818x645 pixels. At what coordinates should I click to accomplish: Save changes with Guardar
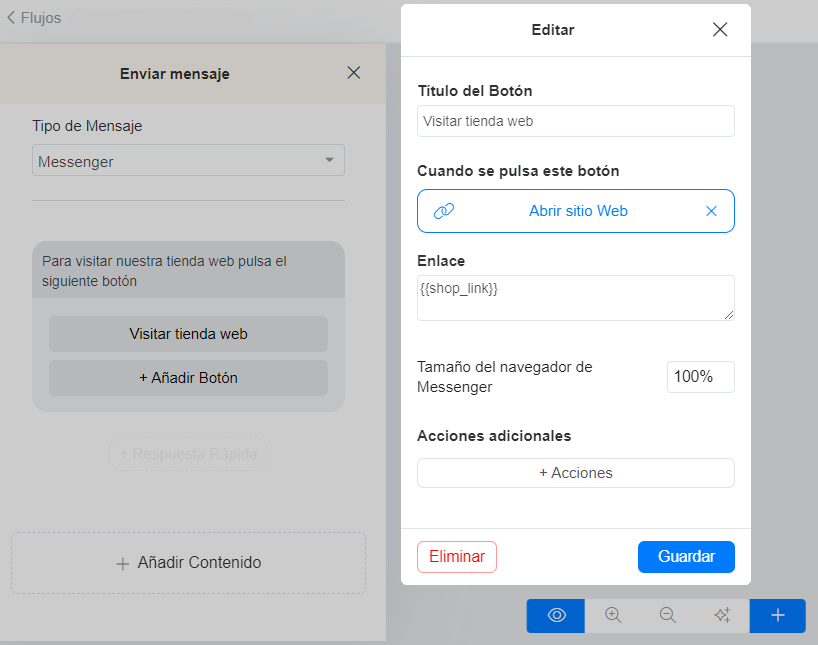tap(686, 557)
